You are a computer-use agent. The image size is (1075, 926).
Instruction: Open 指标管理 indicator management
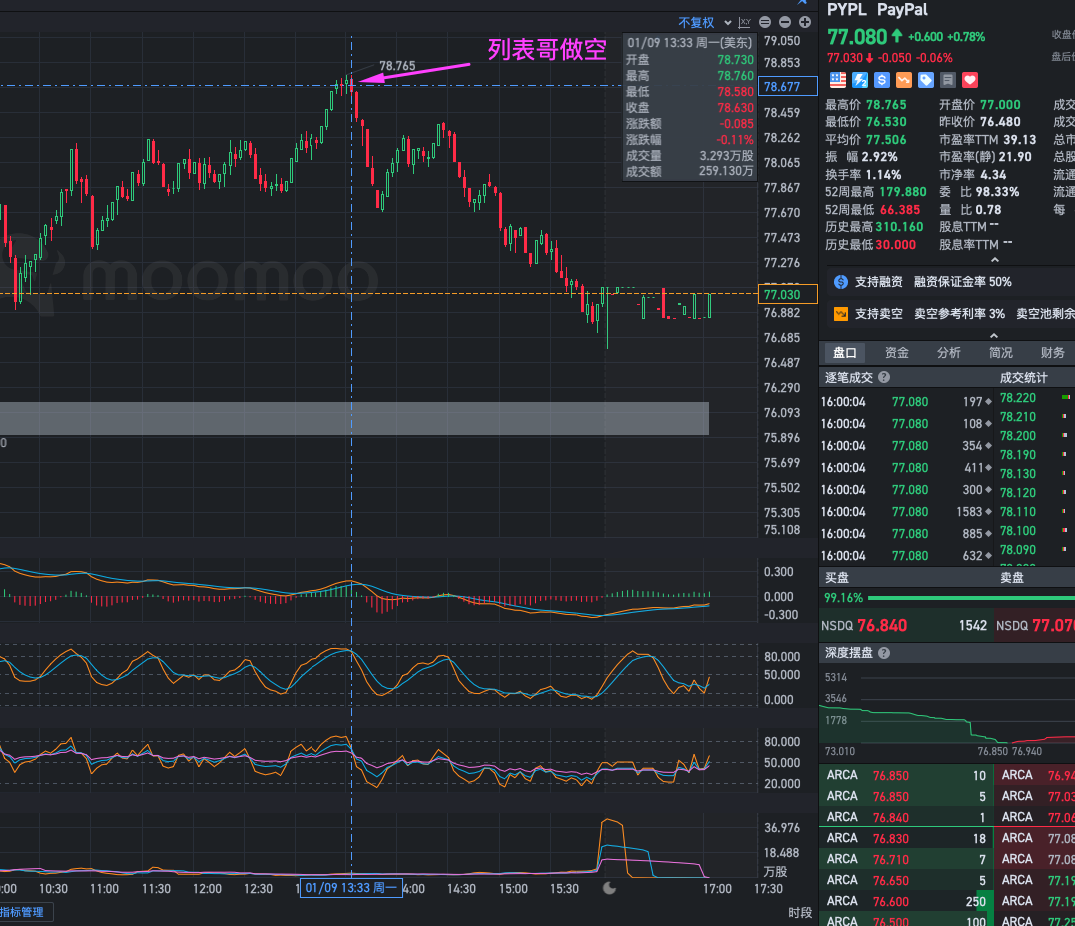(x=23, y=912)
